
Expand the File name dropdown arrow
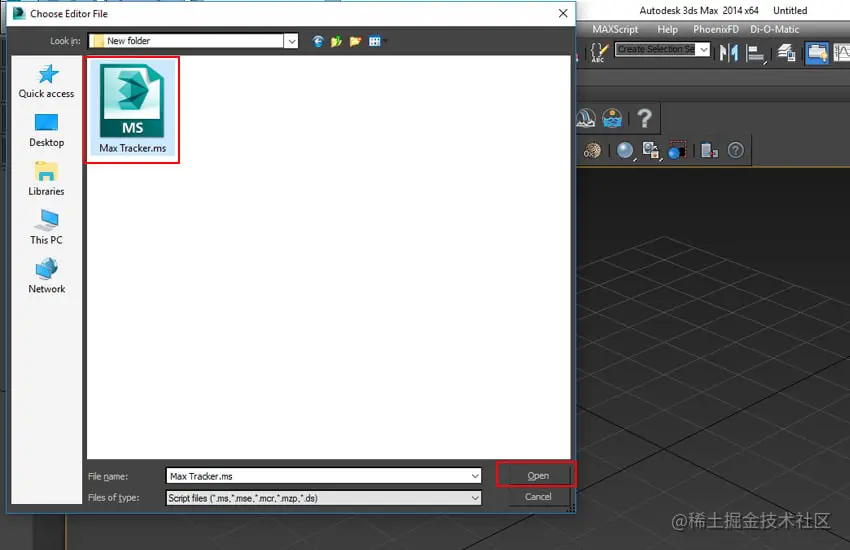475,476
